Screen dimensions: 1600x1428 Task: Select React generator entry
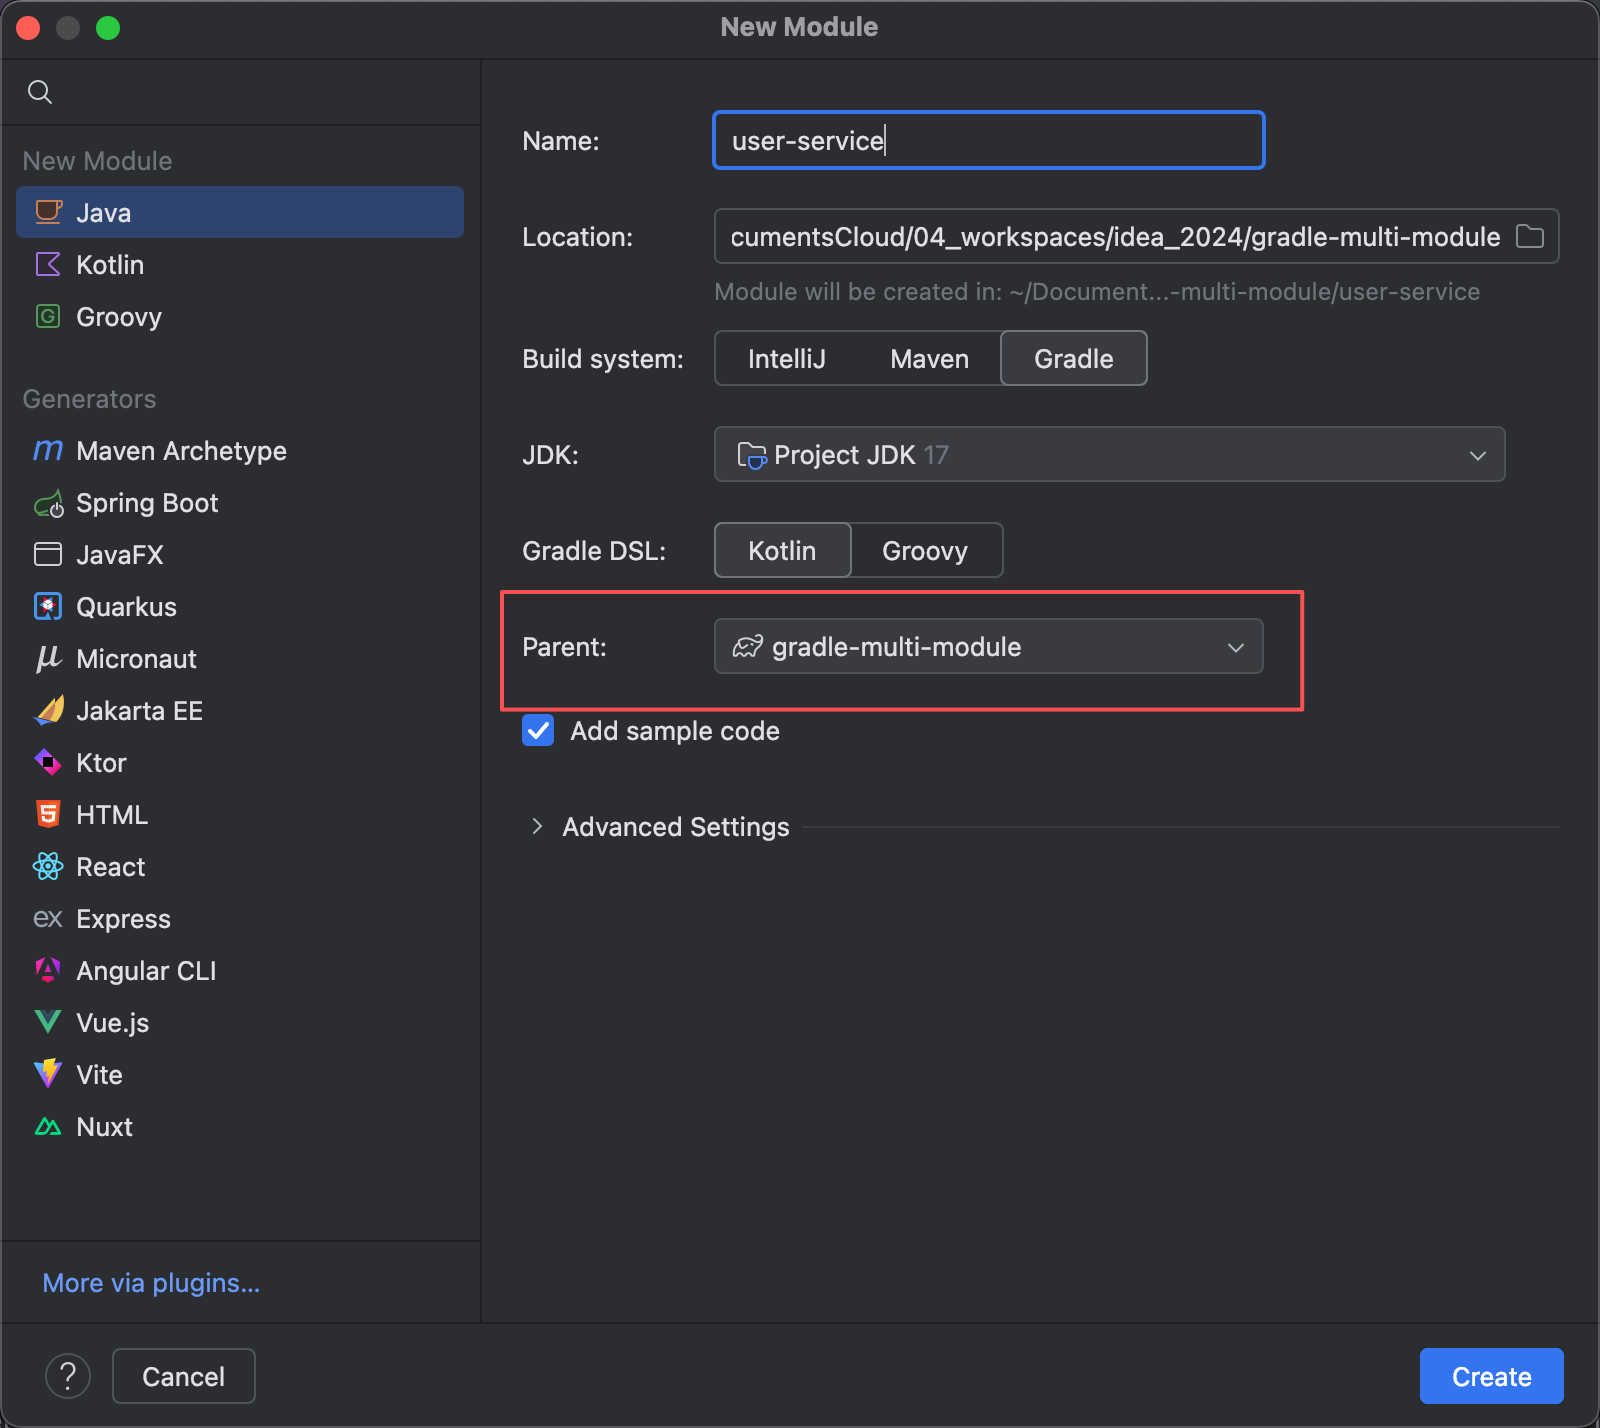point(240,866)
